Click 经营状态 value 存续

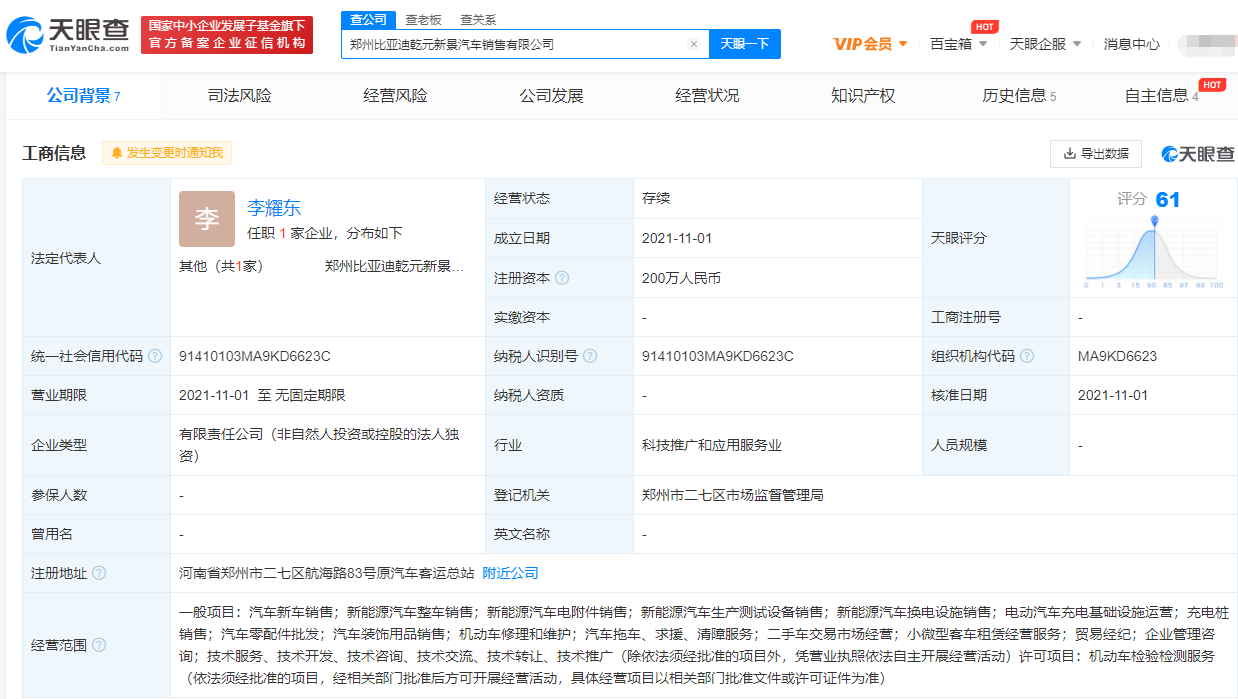pyautogui.click(x=656, y=199)
